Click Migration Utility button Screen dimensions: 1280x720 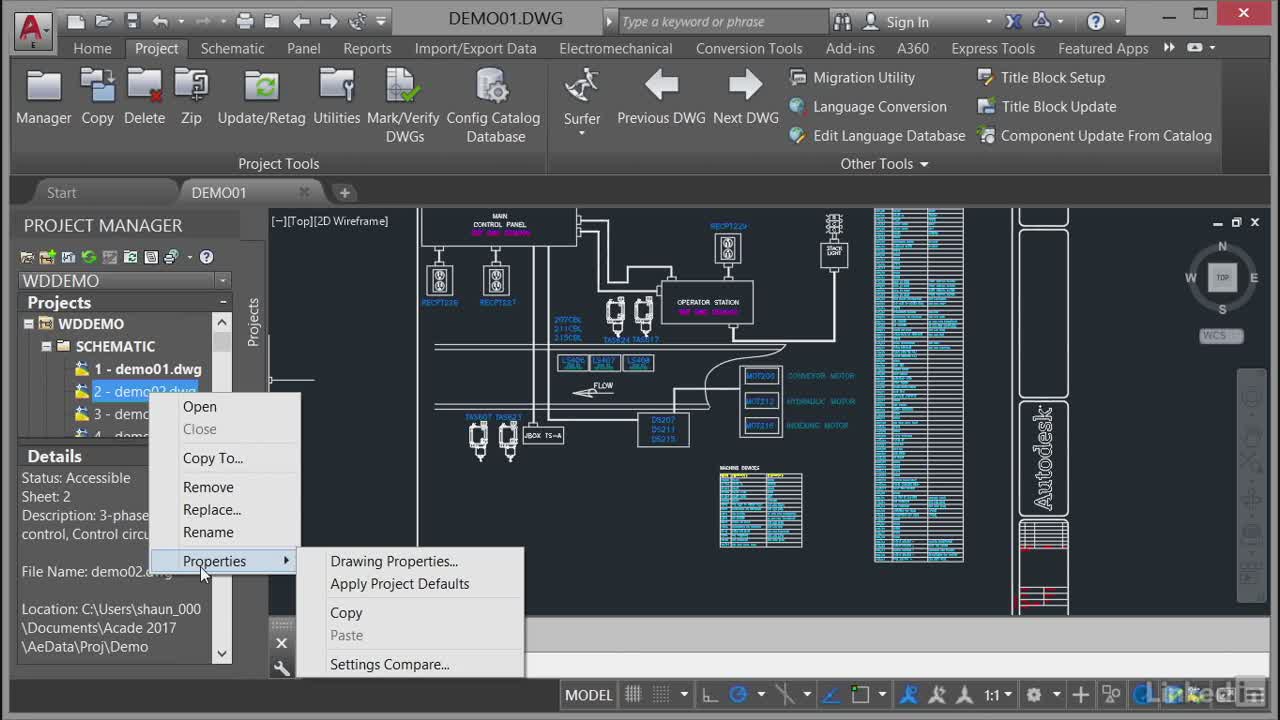(x=853, y=77)
